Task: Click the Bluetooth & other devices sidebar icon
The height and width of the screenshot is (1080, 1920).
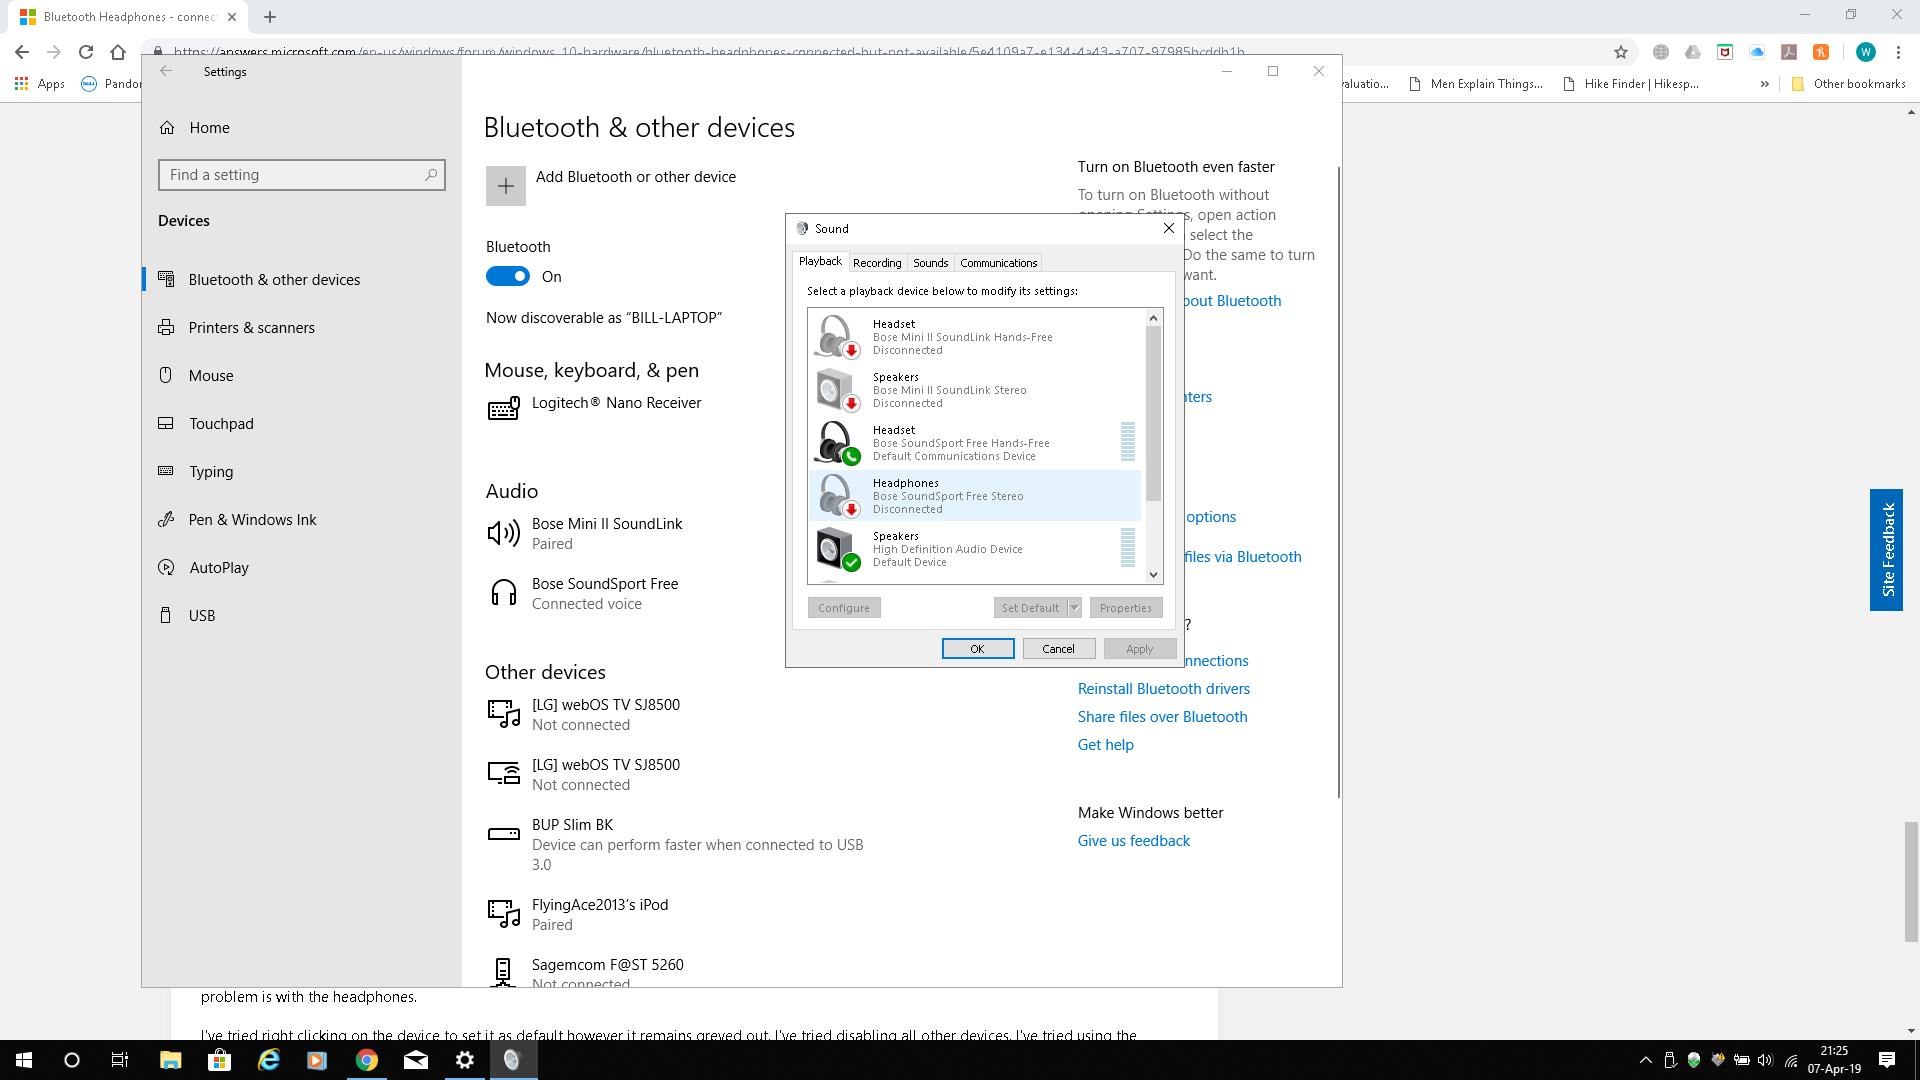Action: [167, 280]
